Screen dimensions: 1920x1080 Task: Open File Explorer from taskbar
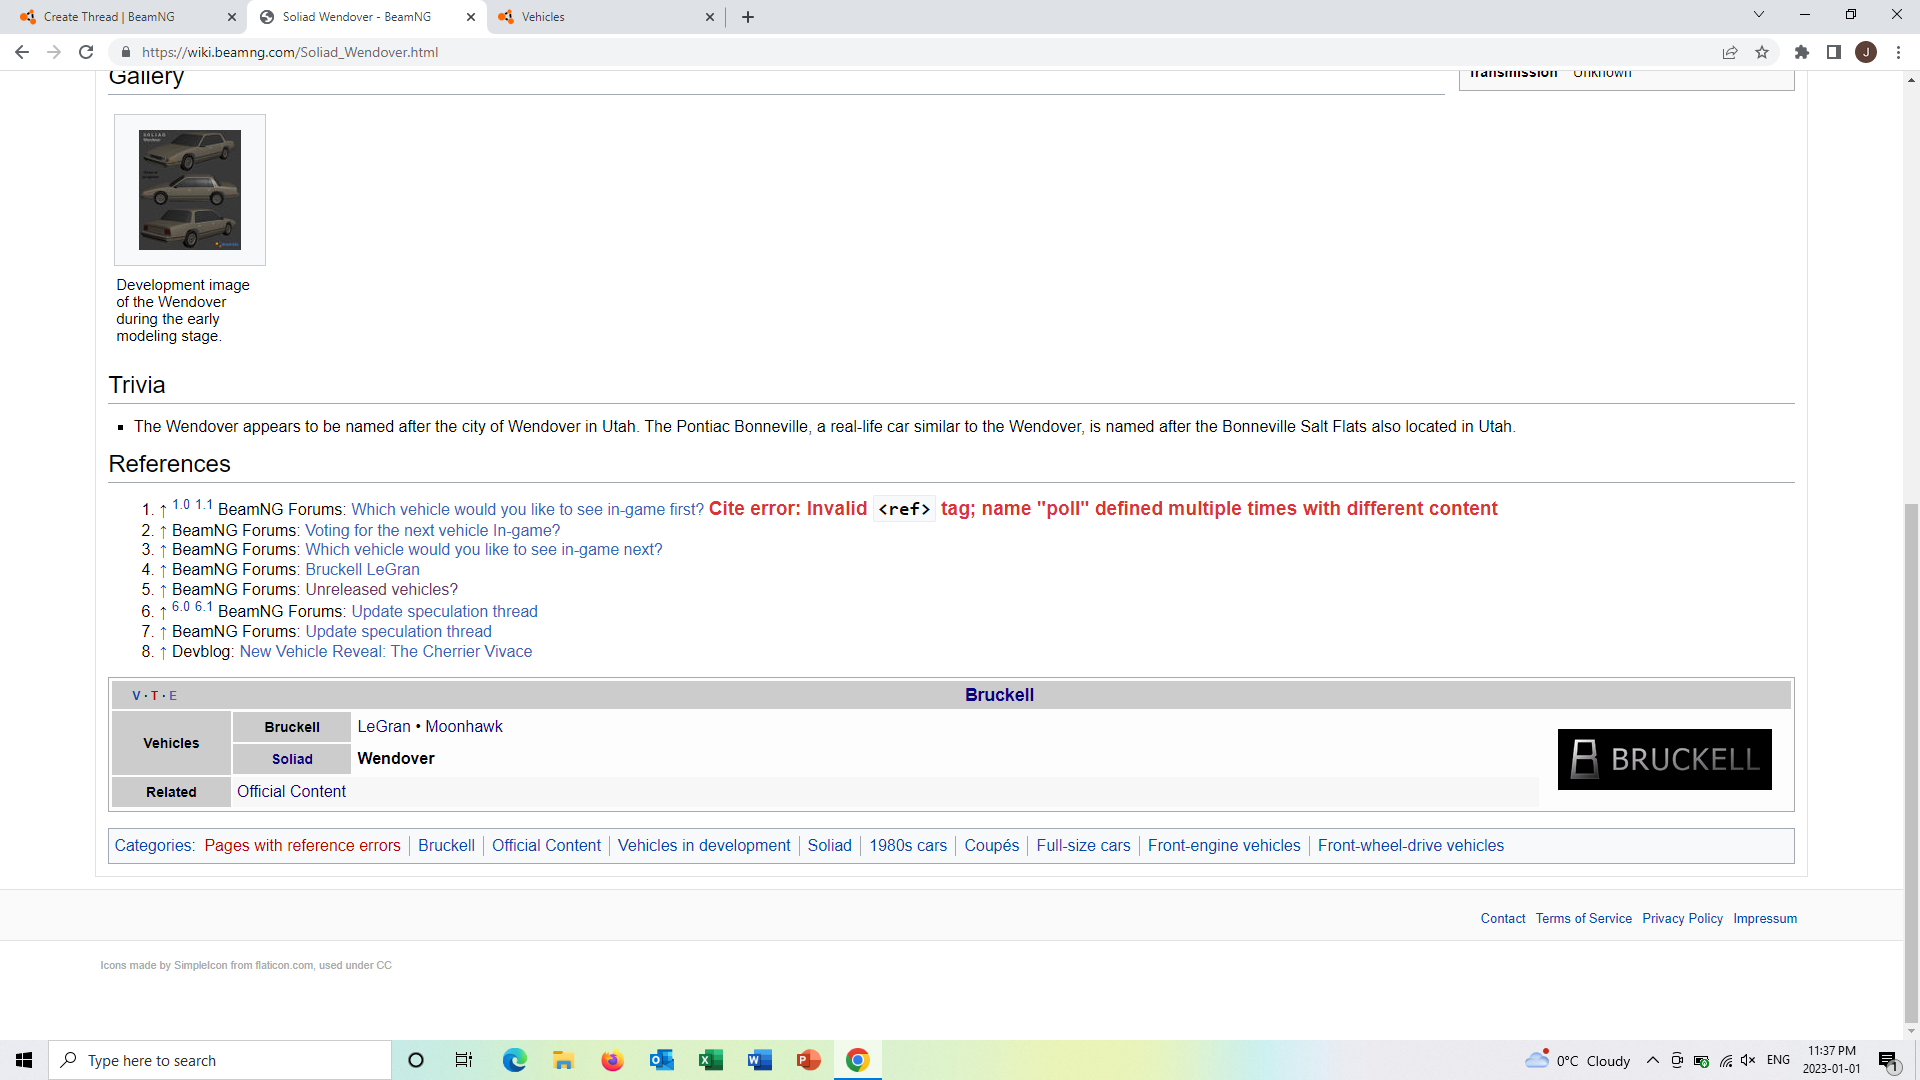(x=563, y=1060)
